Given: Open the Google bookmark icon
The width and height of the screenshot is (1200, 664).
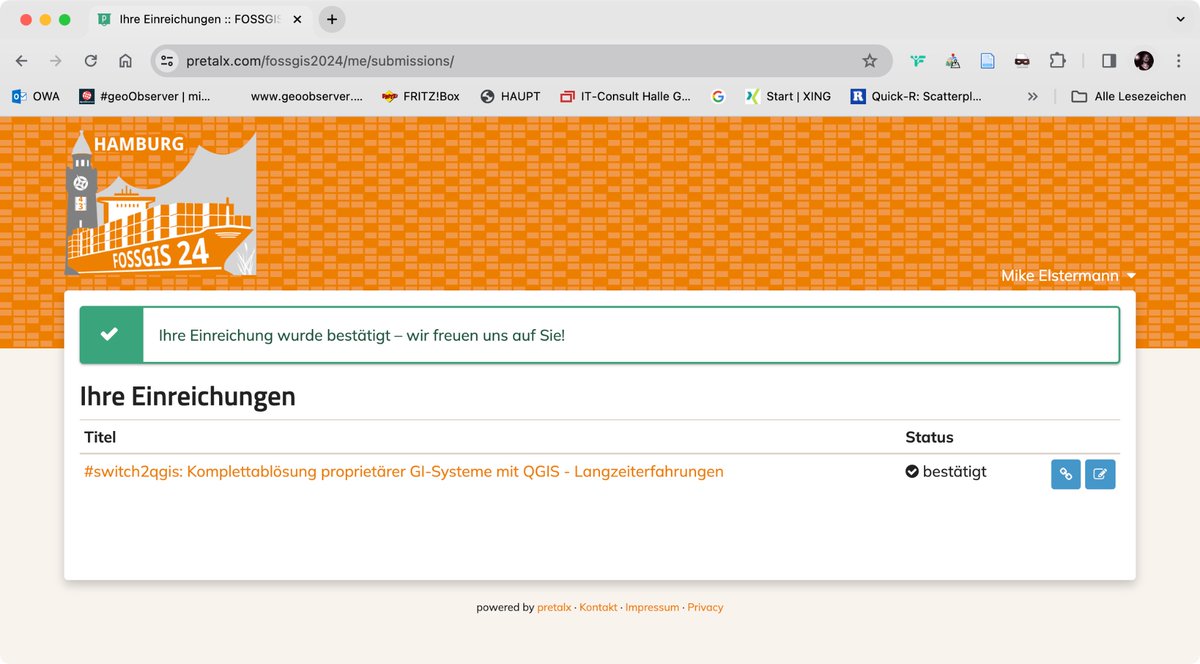Looking at the screenshot, I should pos(718,97).
